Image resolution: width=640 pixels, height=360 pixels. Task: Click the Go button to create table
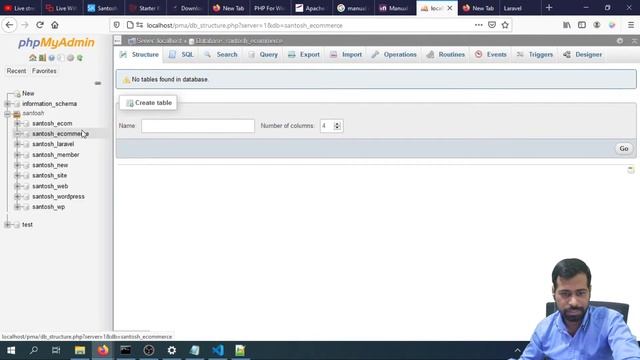tap(624, 149)
